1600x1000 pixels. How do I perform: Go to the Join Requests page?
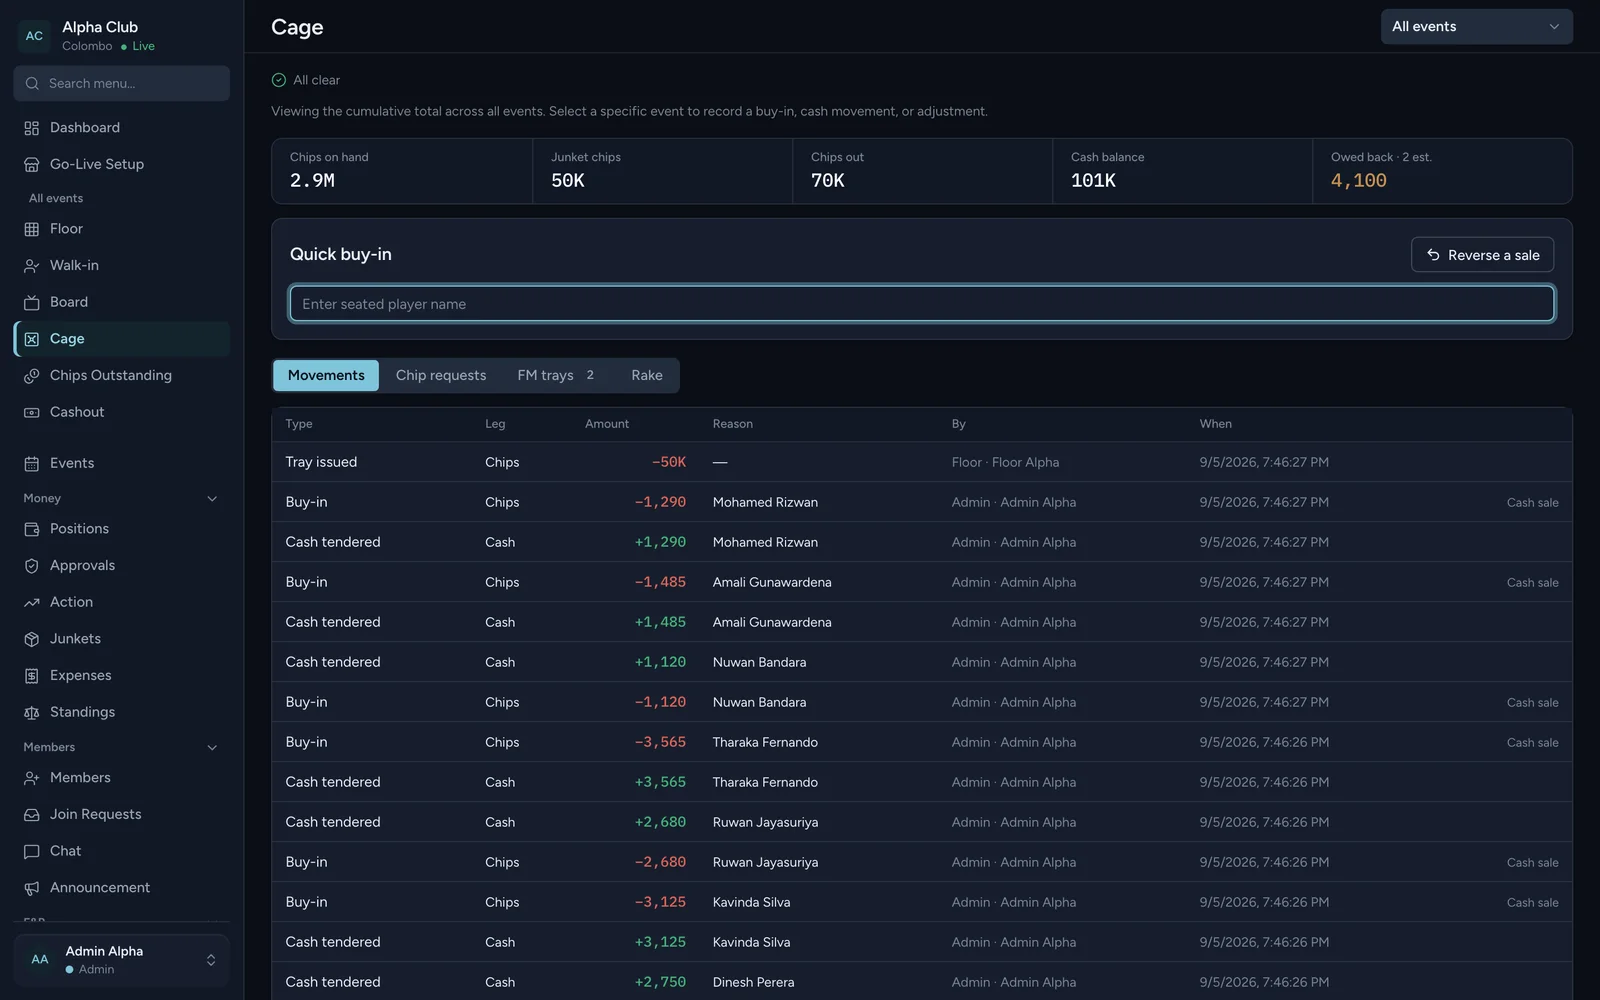[x=122, y=815]
